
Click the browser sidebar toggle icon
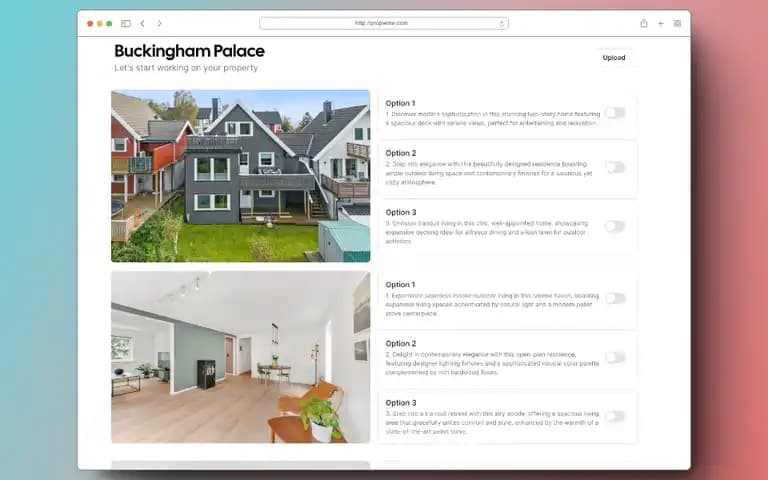point(126,24)
